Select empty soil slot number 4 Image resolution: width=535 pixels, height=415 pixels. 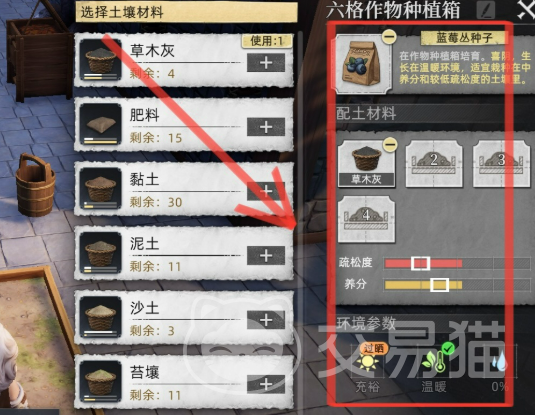(x=366, y=219)
